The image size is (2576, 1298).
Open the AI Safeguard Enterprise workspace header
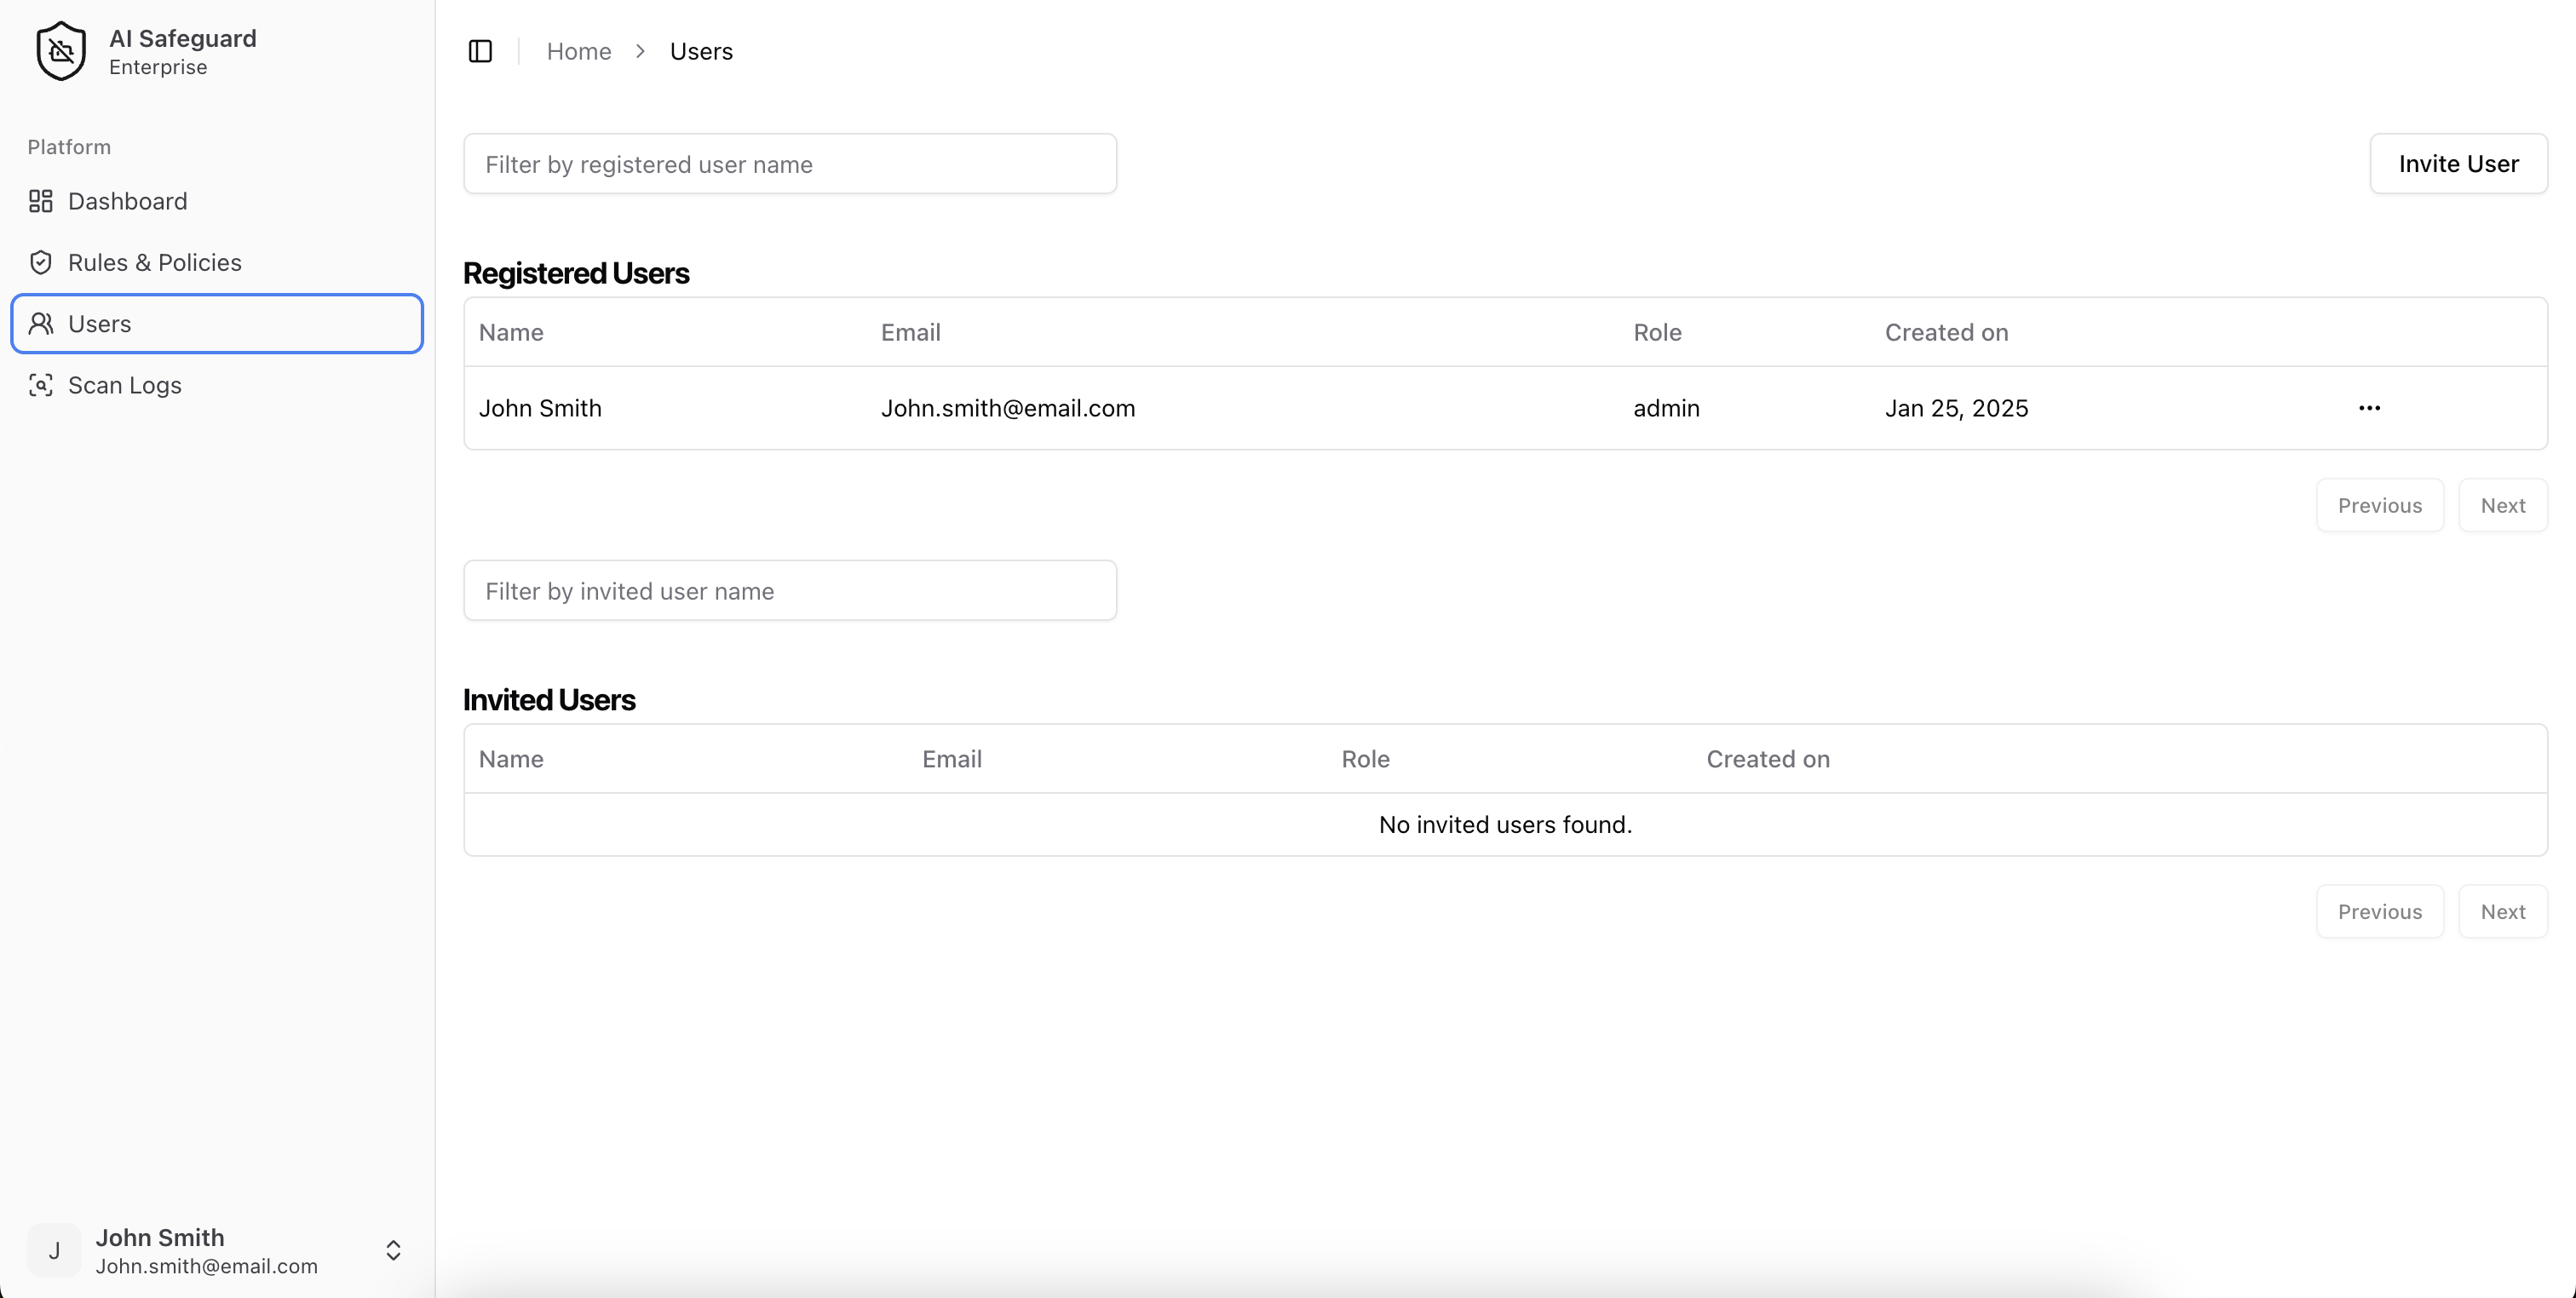tap(182, 51)
